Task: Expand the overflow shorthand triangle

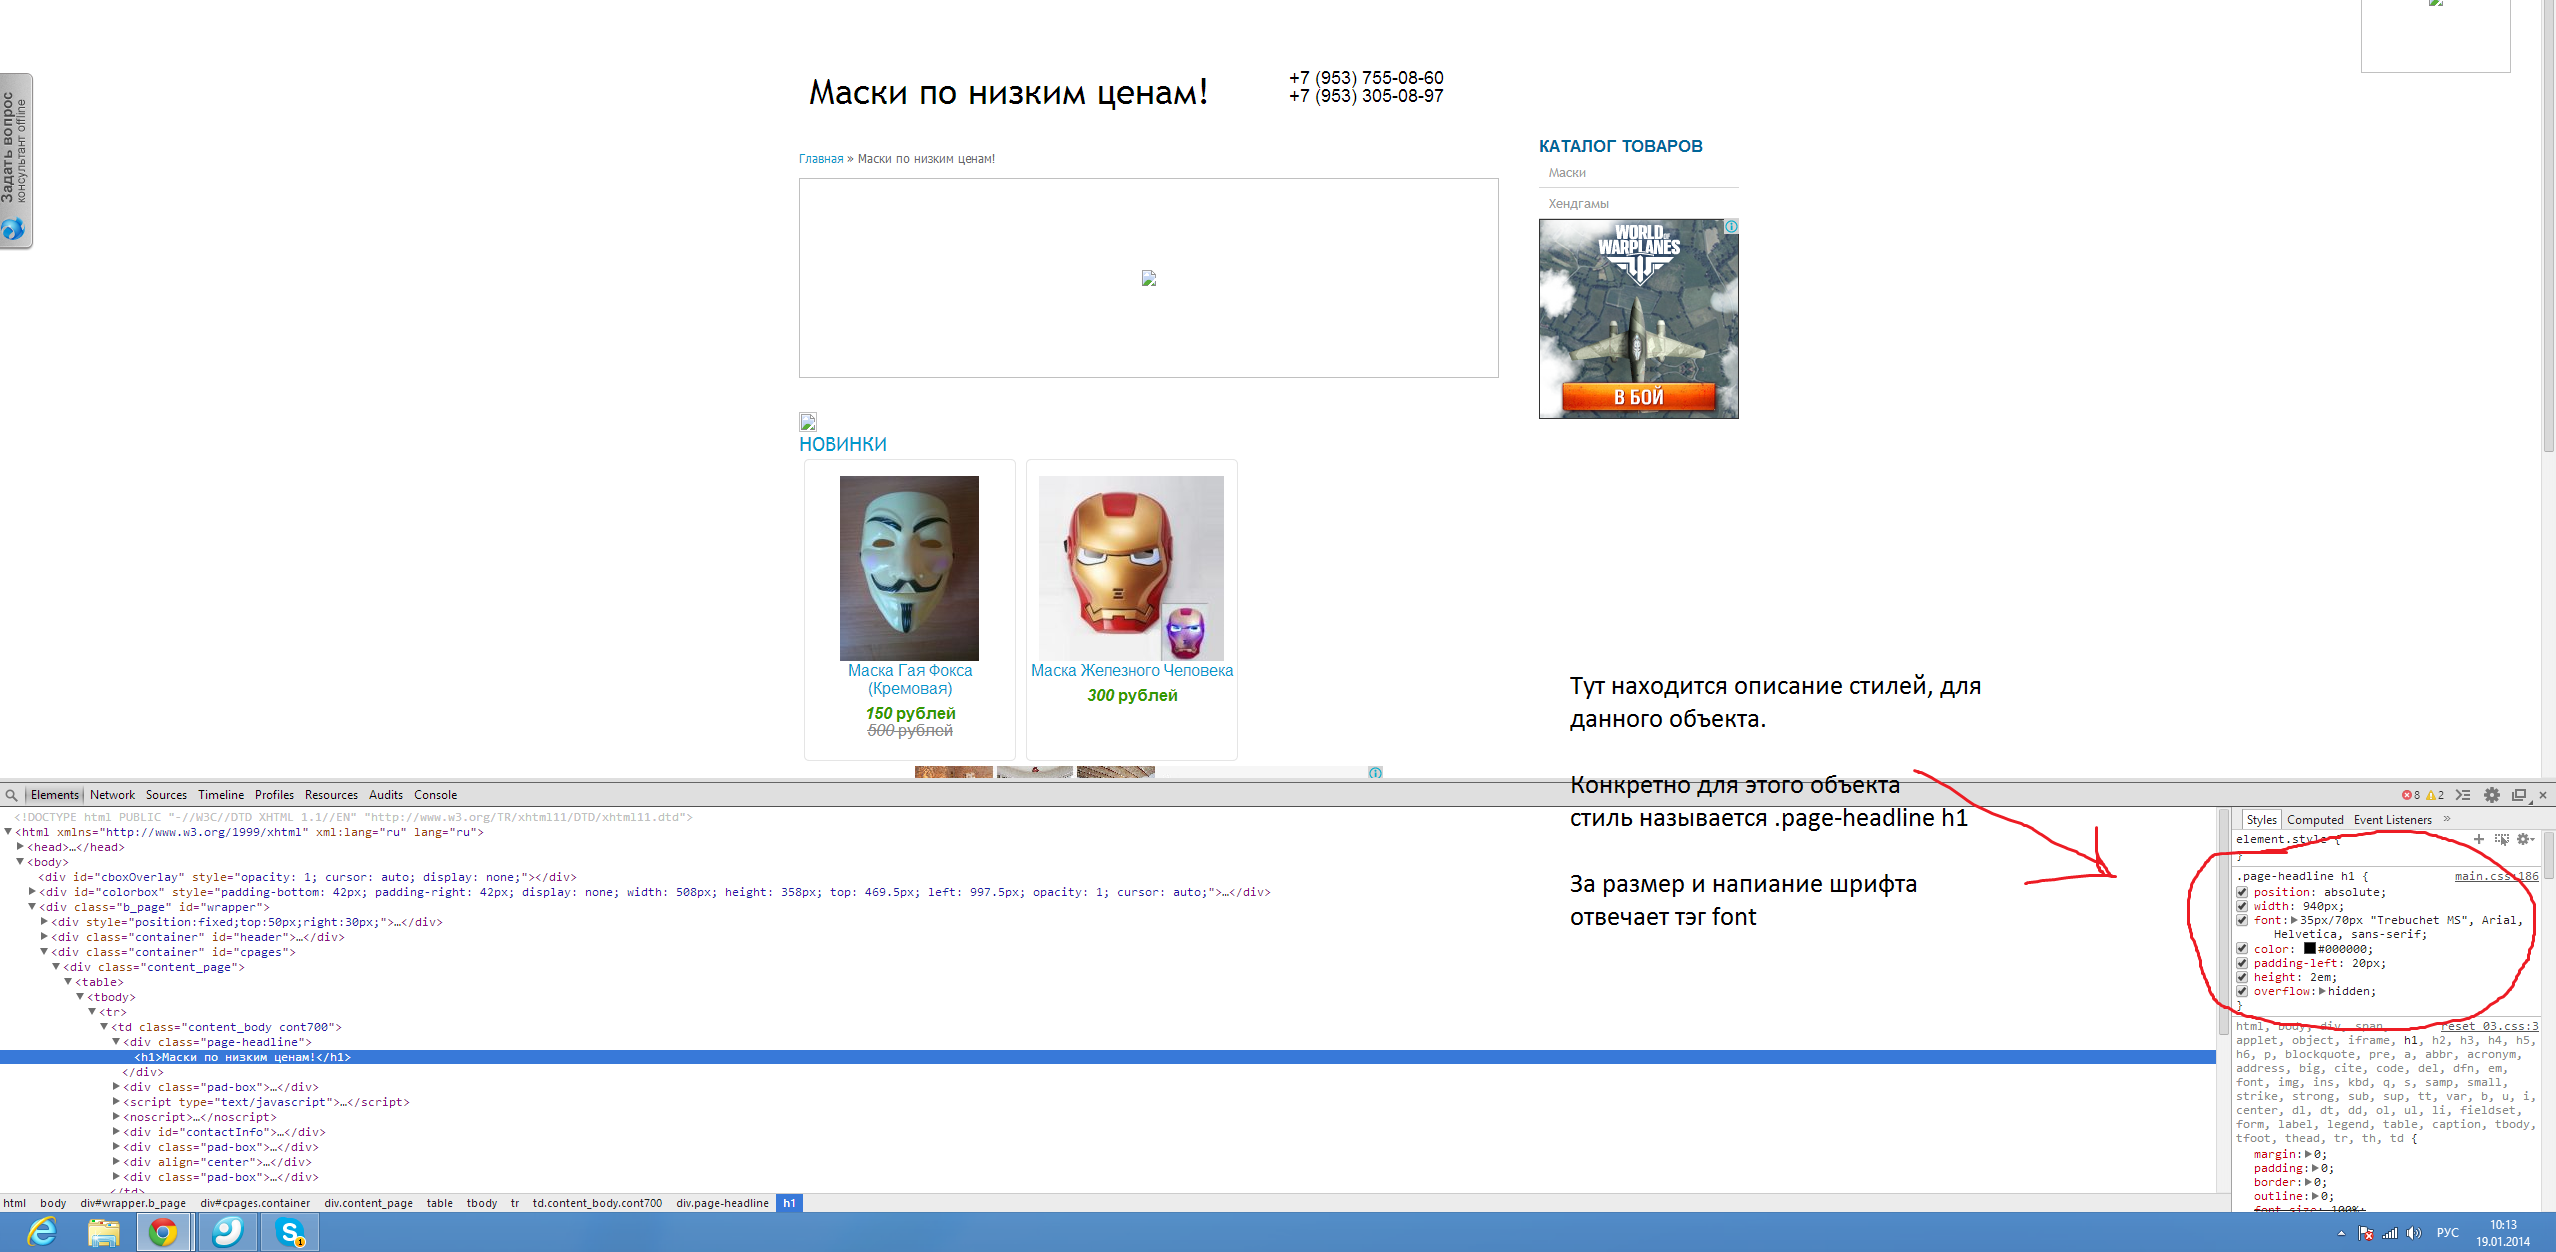Action: [2322, 991]
